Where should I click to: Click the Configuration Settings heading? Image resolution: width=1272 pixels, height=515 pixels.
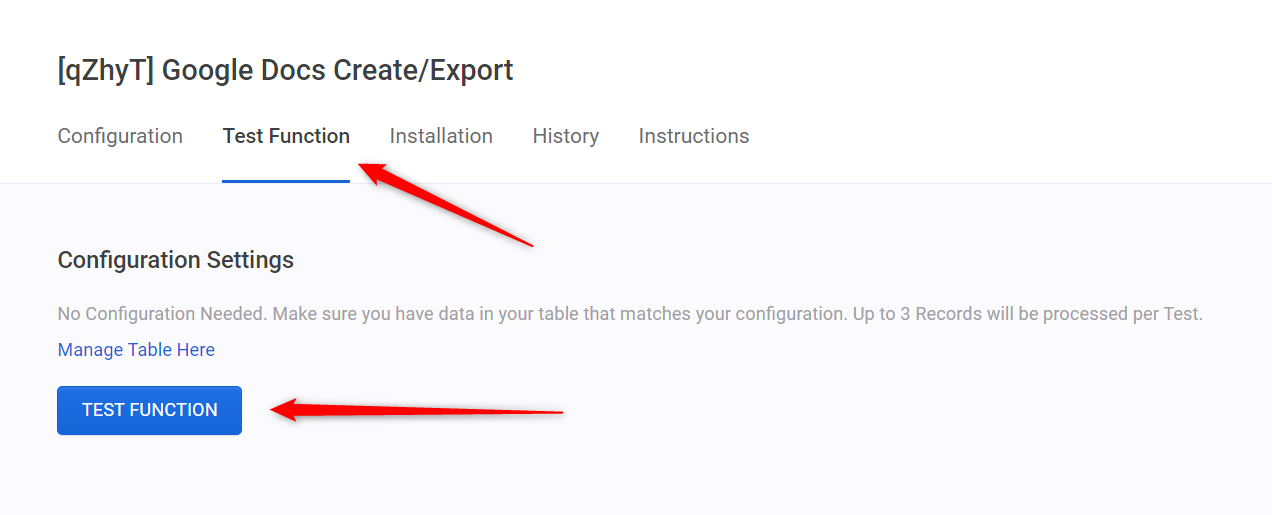click(x=176, y=260)
